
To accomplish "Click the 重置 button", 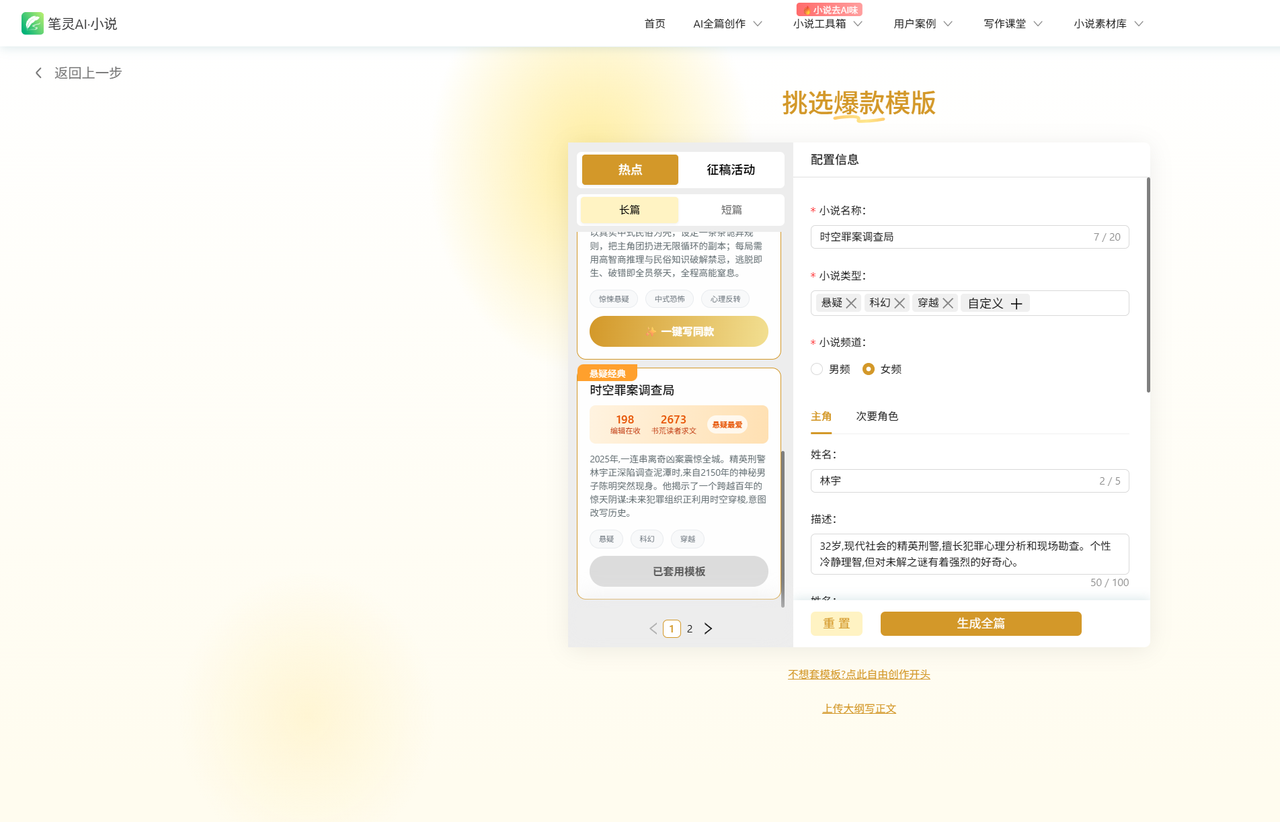I will coord(836,624).
